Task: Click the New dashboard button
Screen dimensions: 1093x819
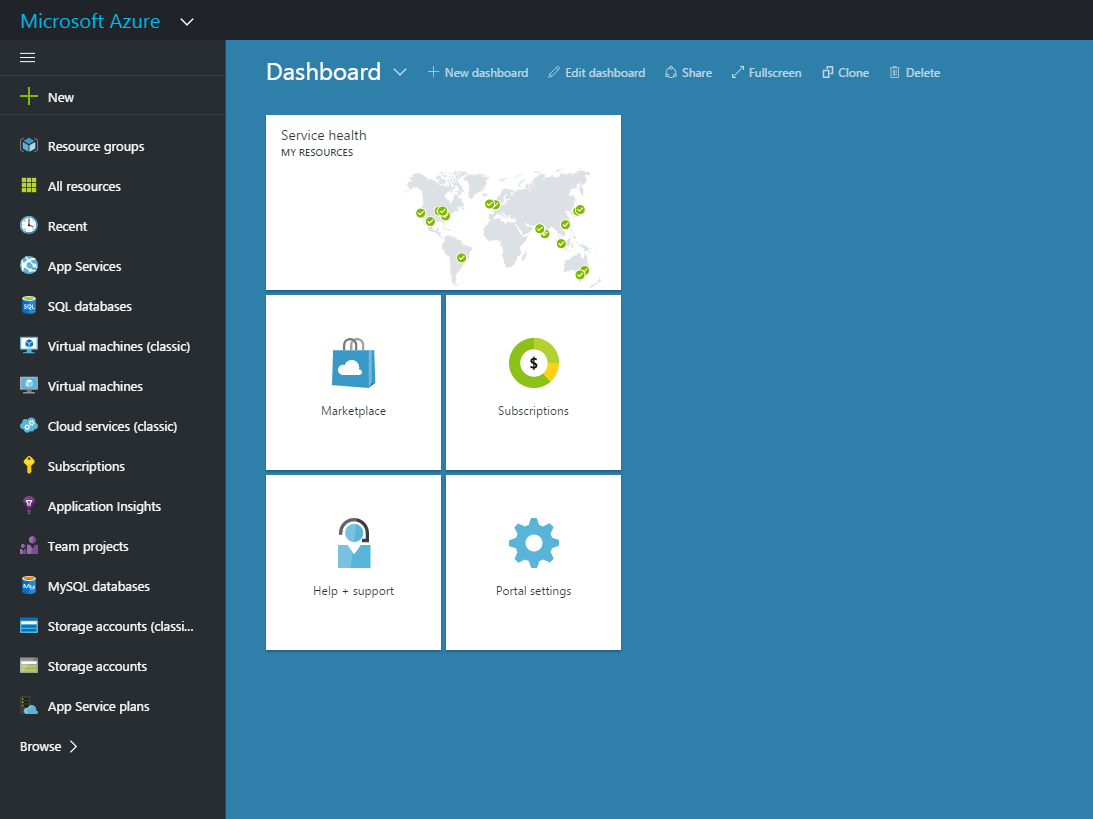Action: pos(477,72)
